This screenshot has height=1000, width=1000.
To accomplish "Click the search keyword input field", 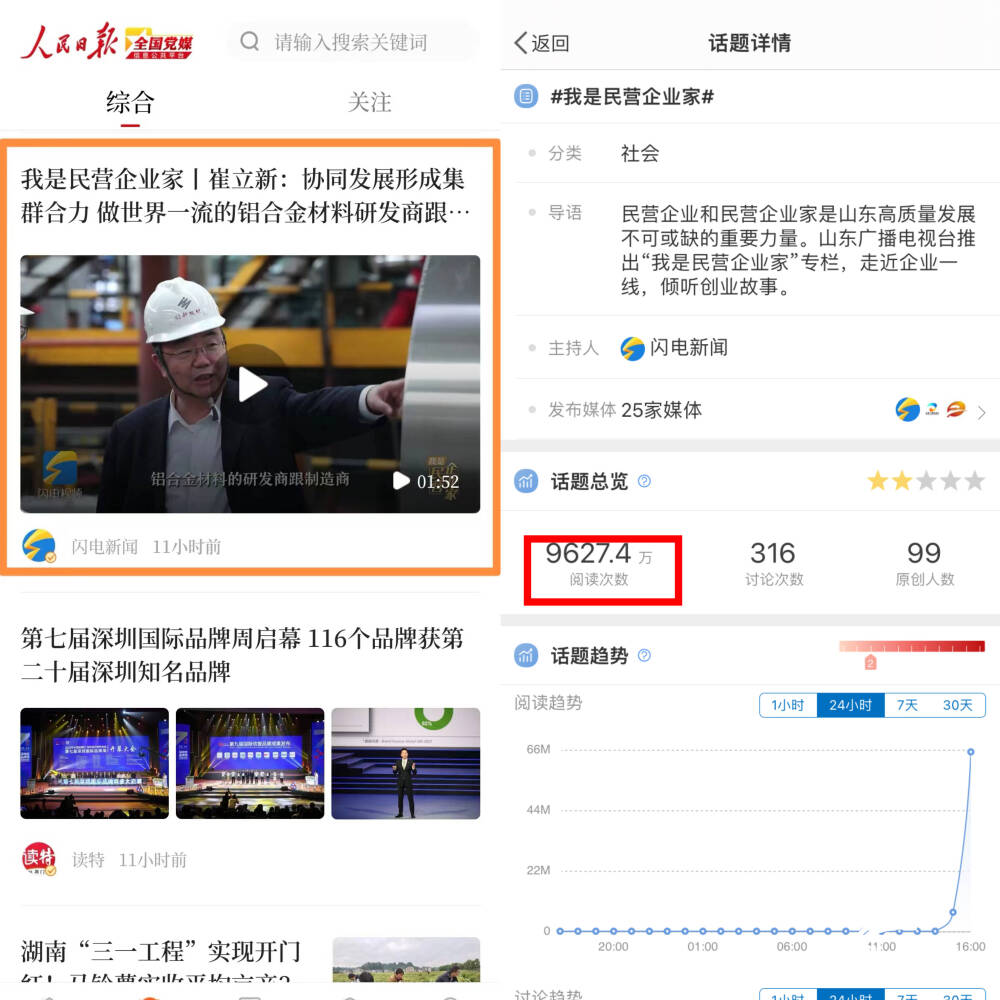I will [365, 42].
